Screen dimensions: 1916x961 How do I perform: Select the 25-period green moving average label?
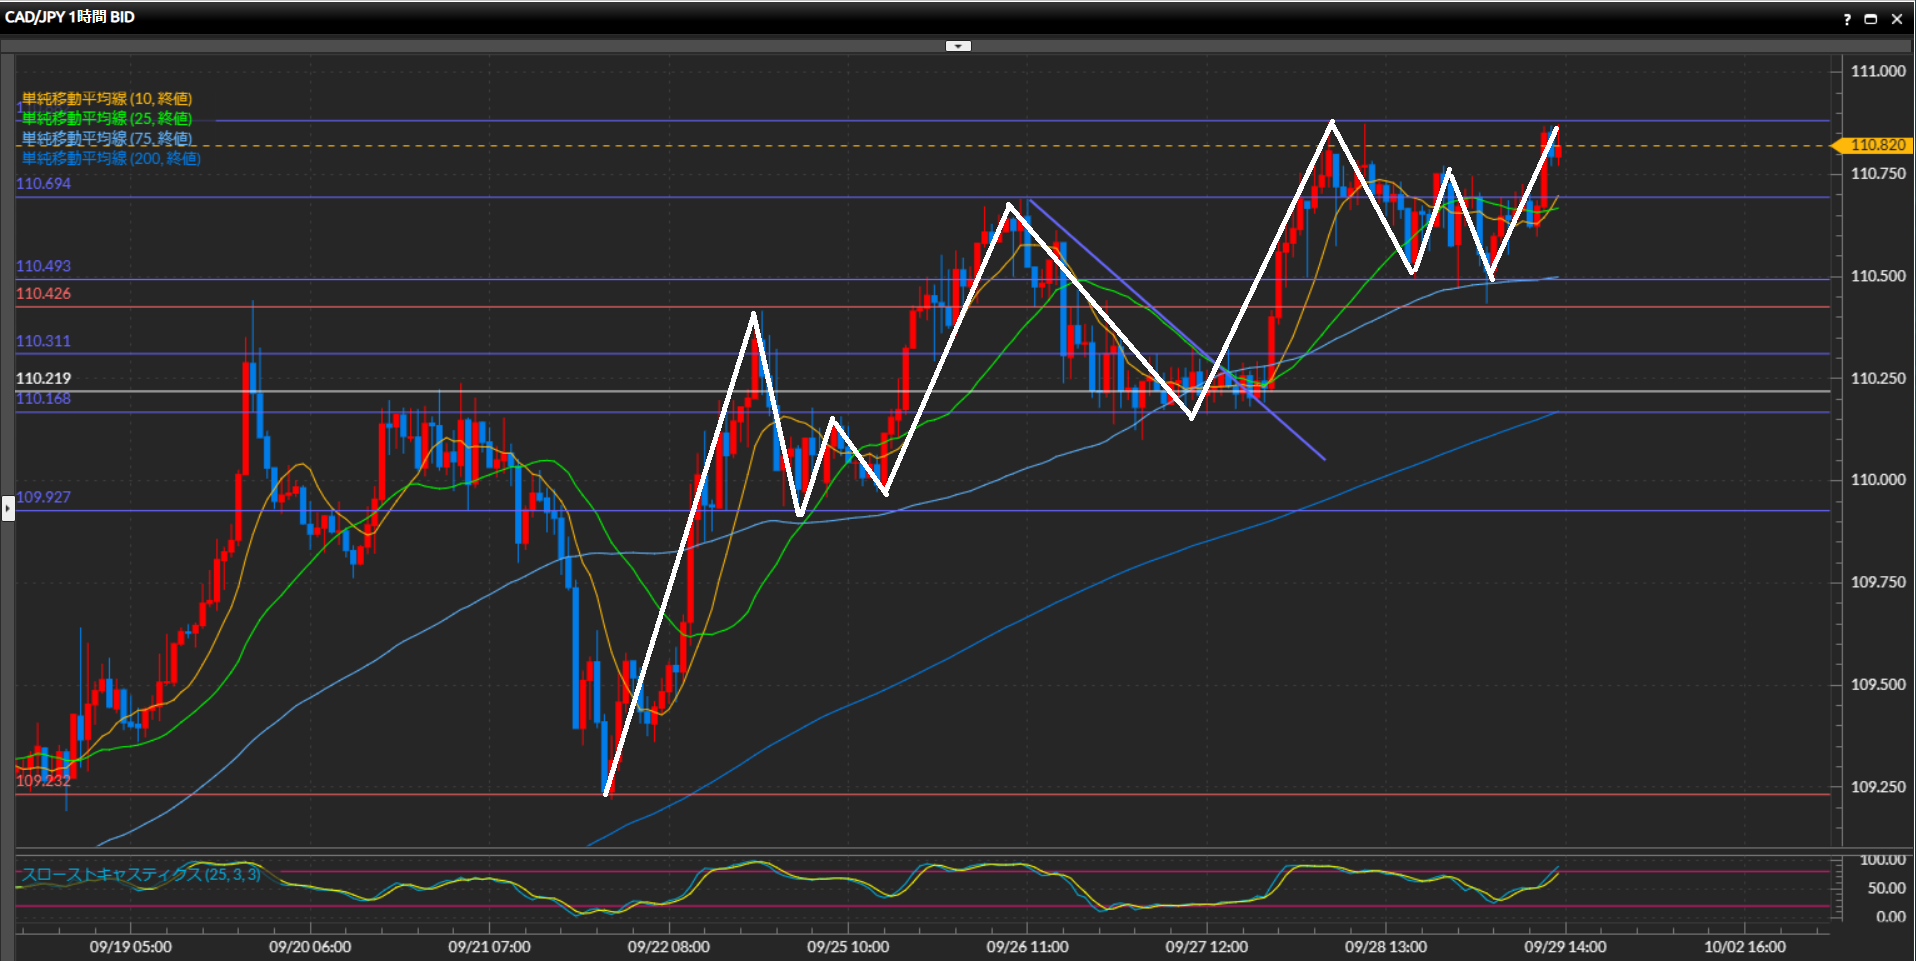click(x=107, y=118)
